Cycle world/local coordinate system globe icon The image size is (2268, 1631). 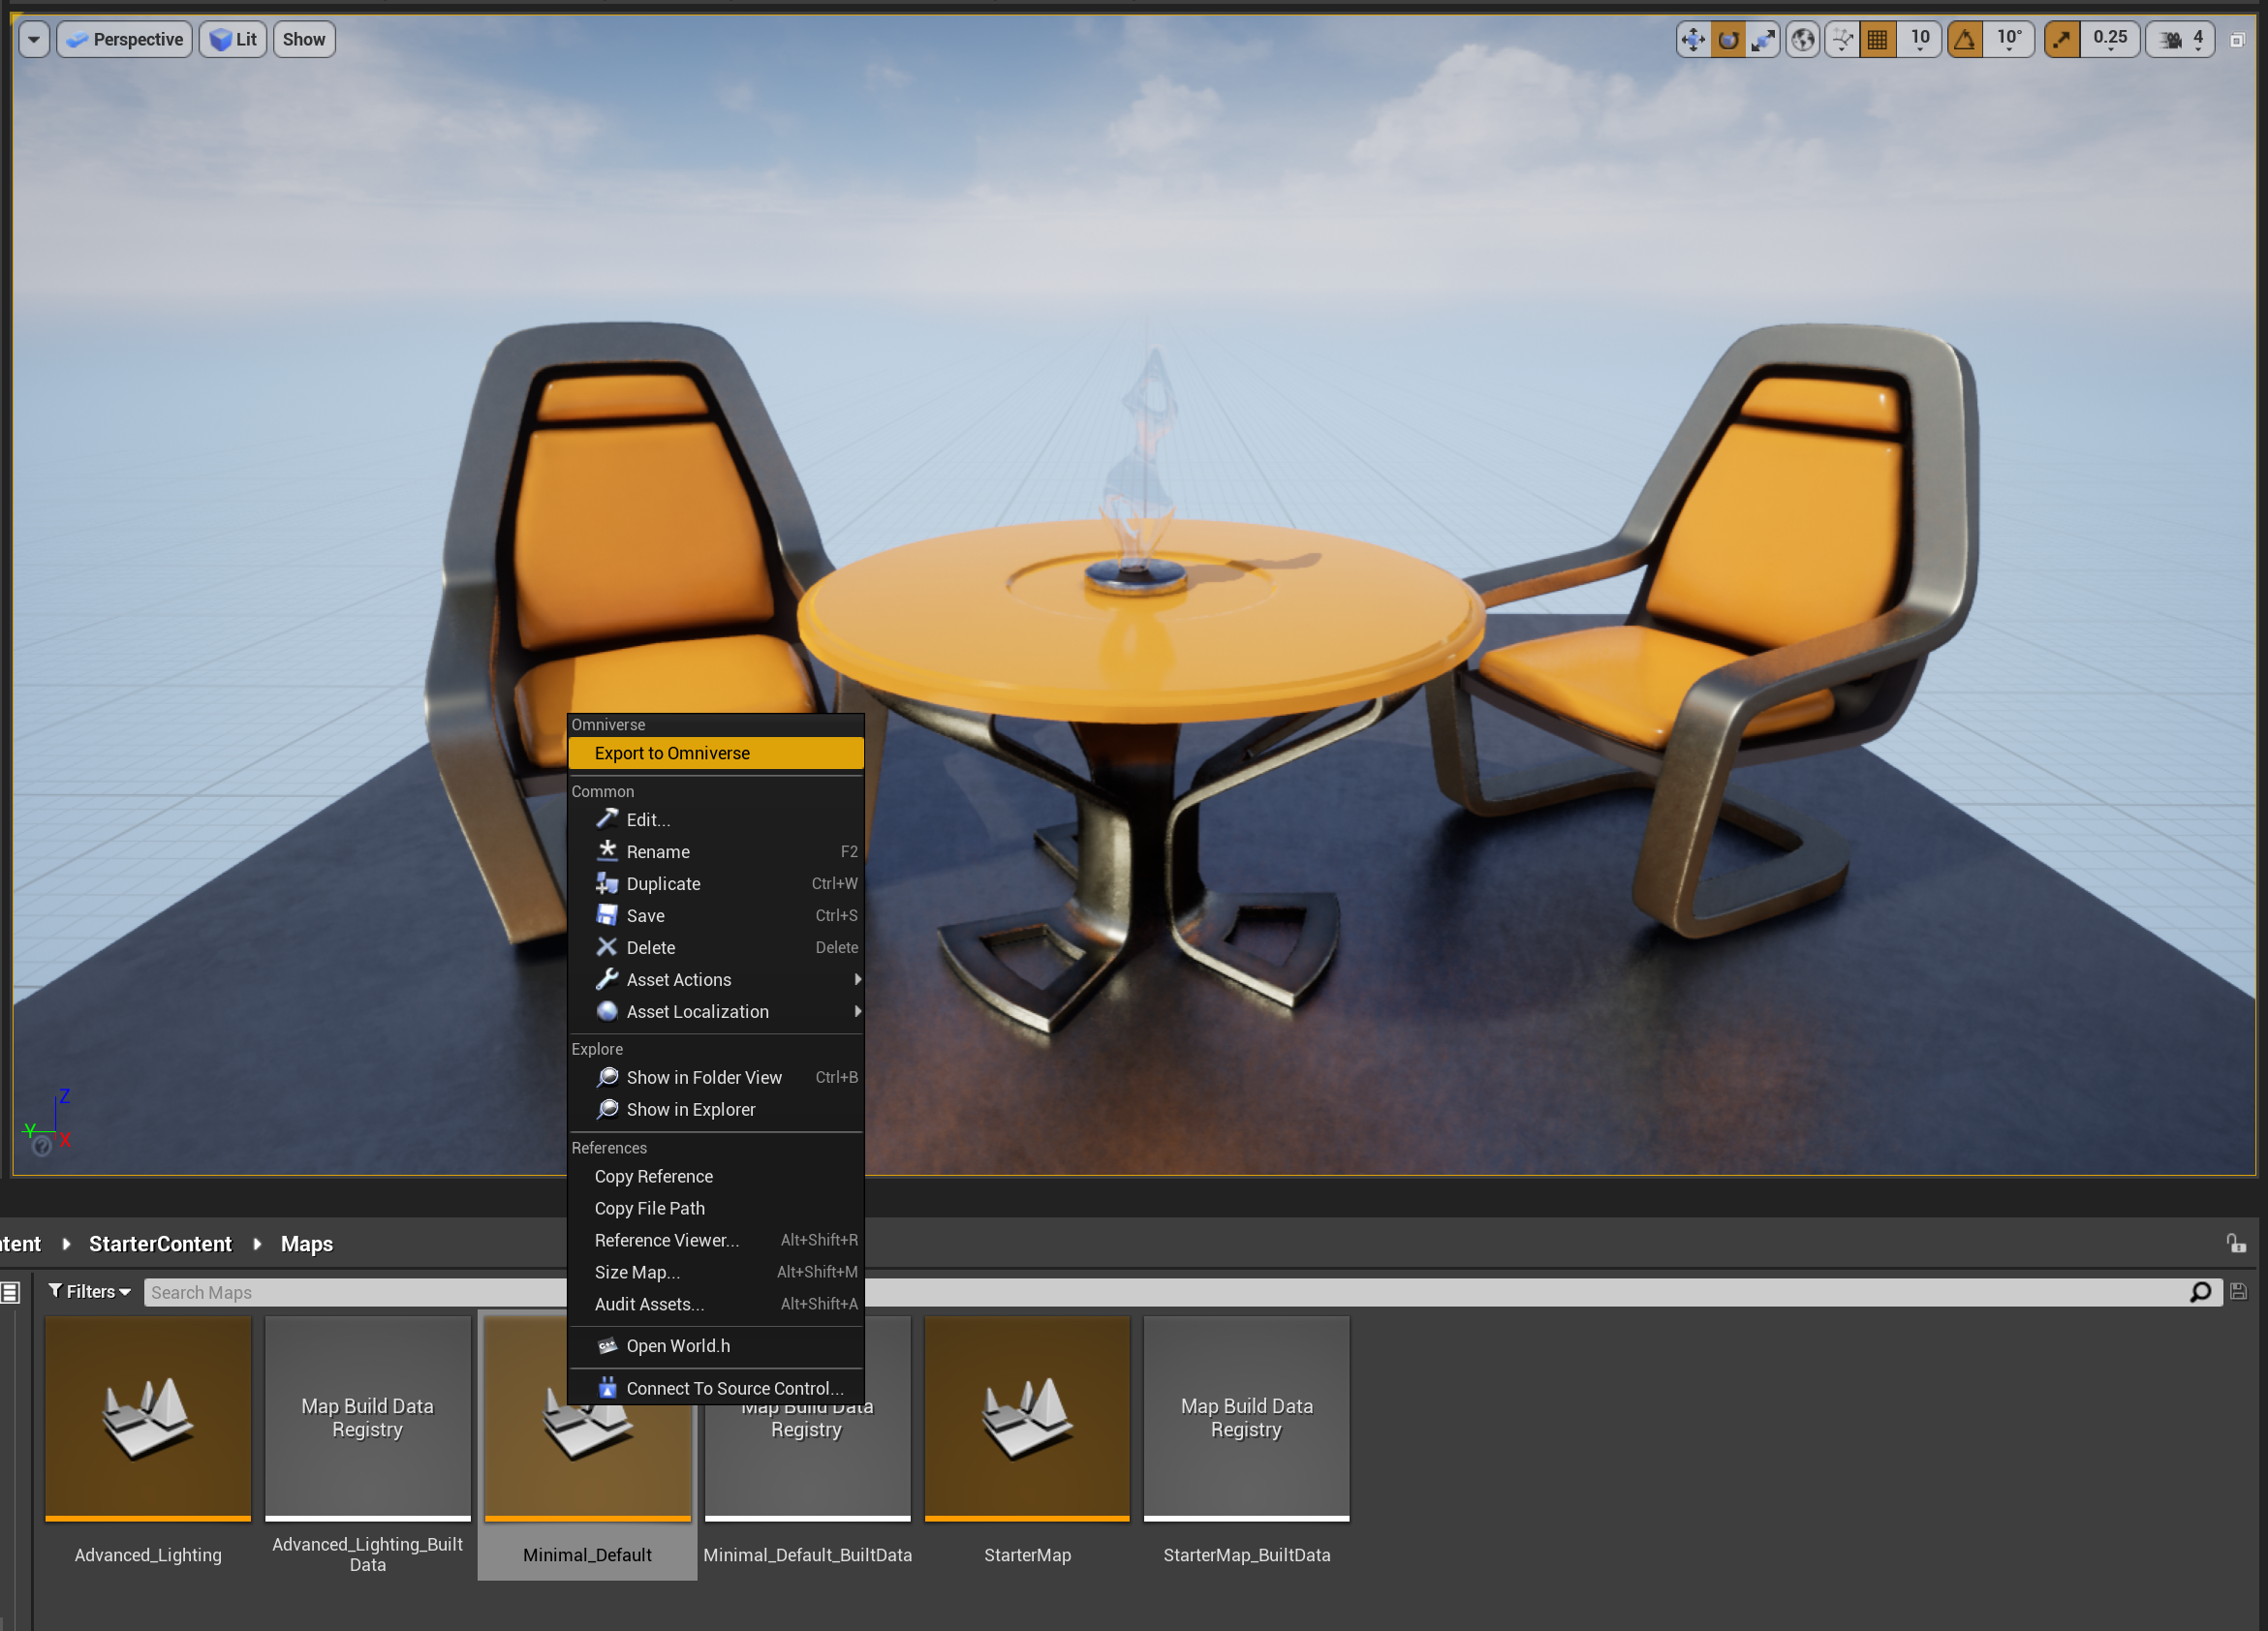pos(1803,40)
